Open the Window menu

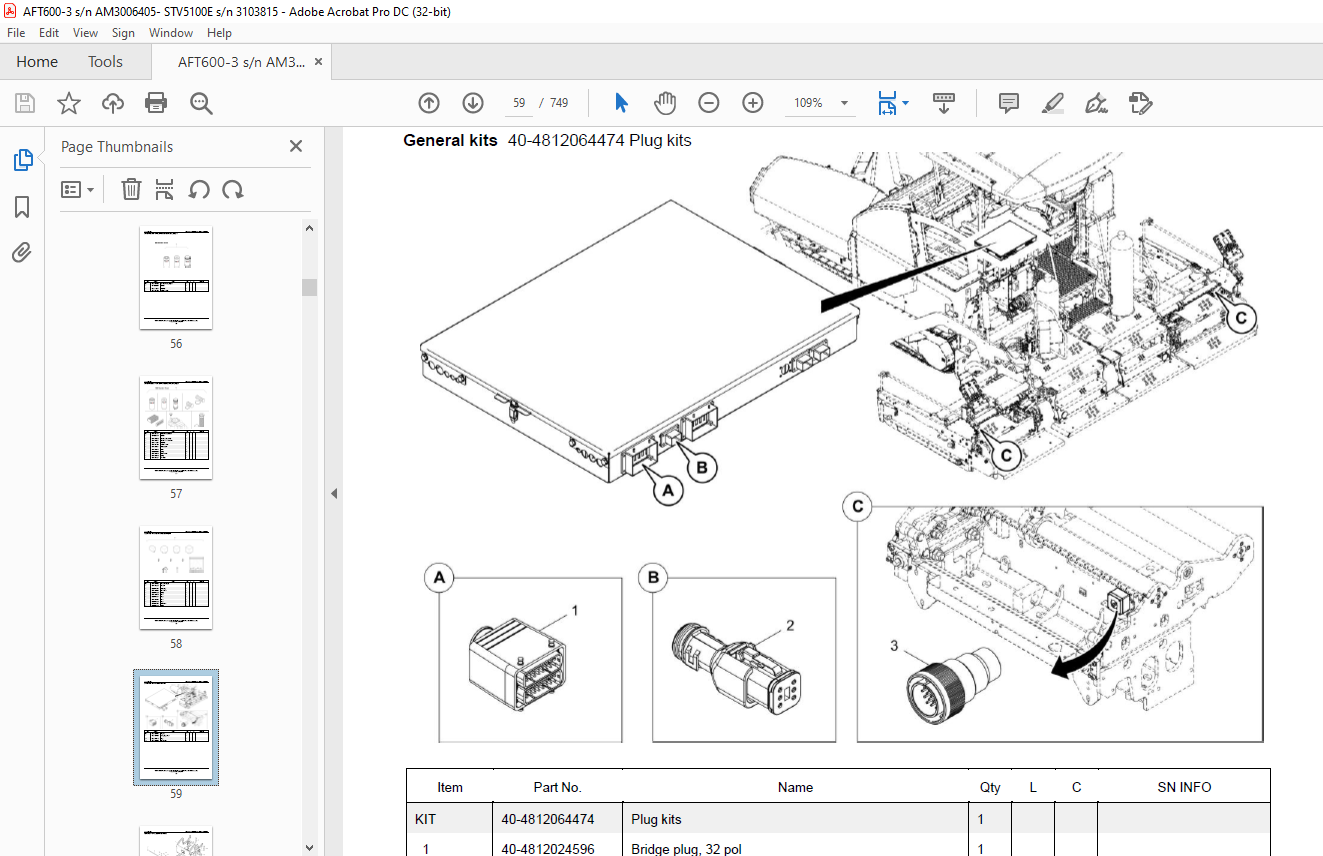[171, 33]
